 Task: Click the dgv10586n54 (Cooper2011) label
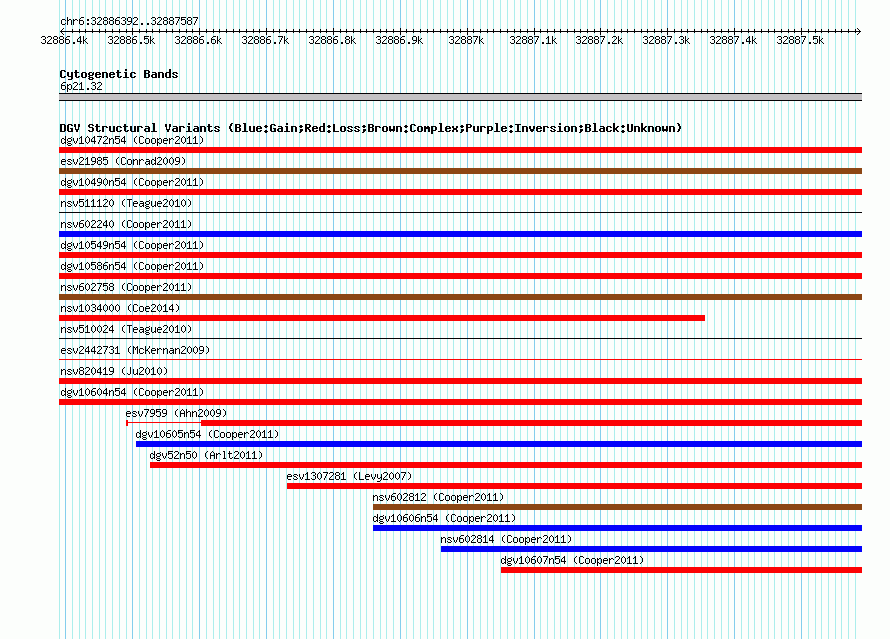(132, 266)
